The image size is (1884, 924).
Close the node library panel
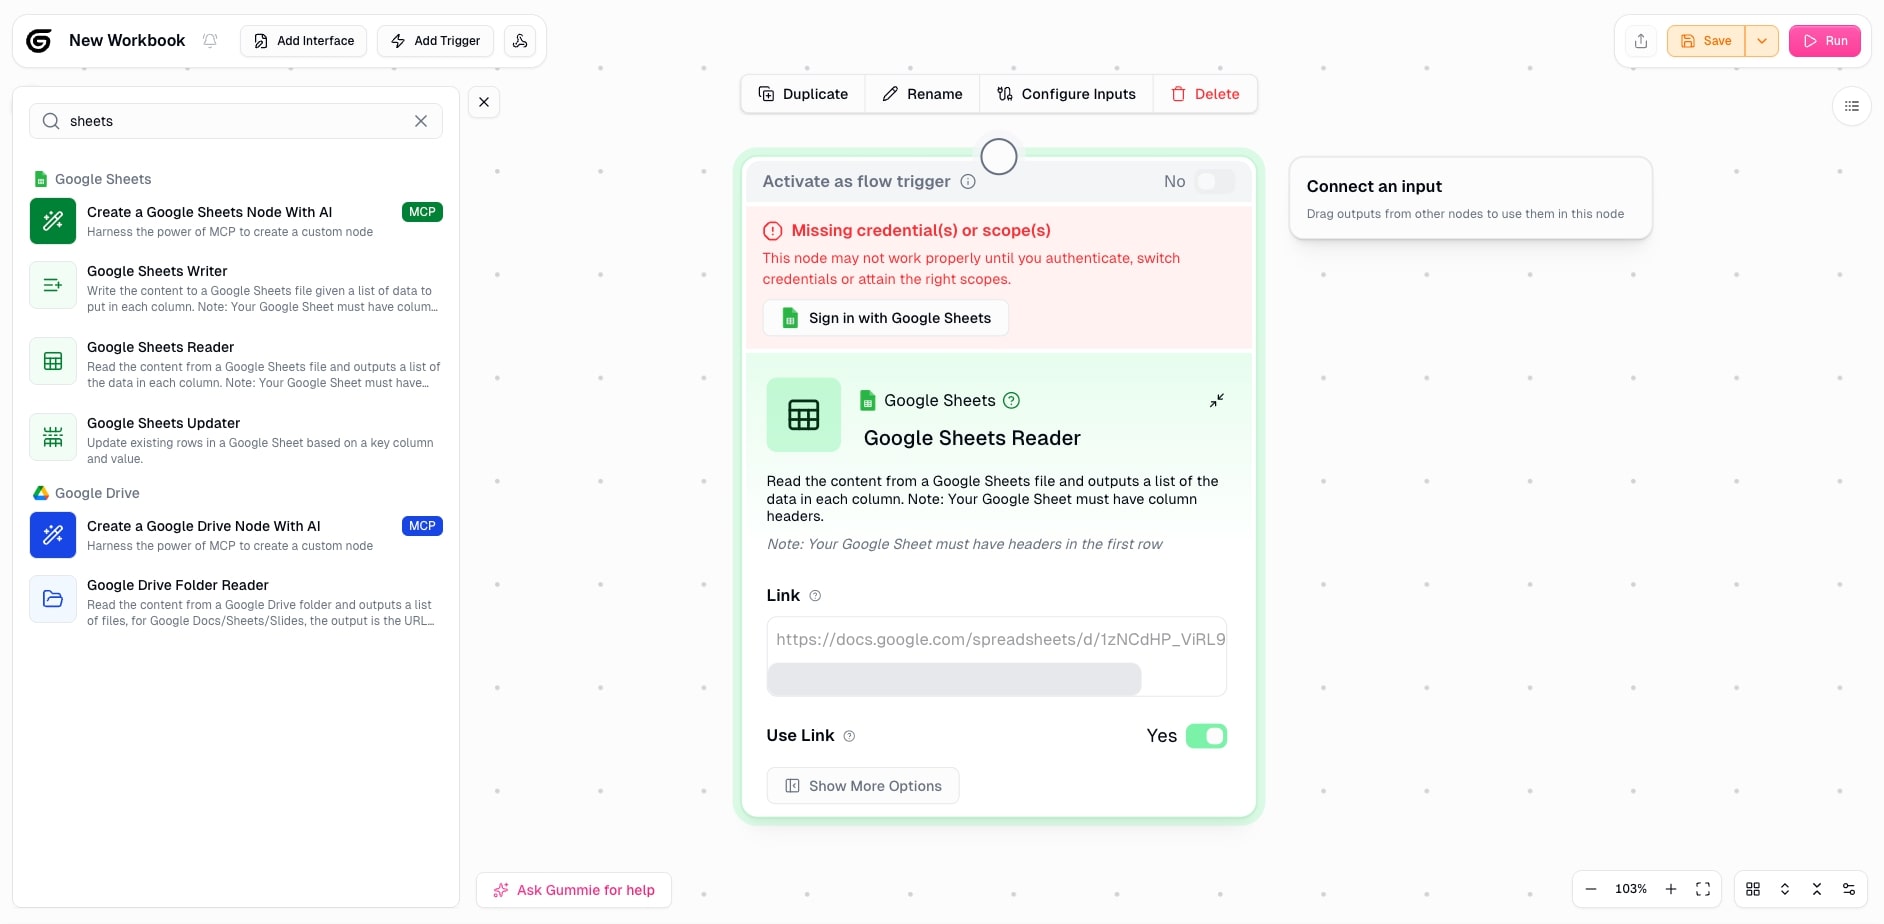484,102
